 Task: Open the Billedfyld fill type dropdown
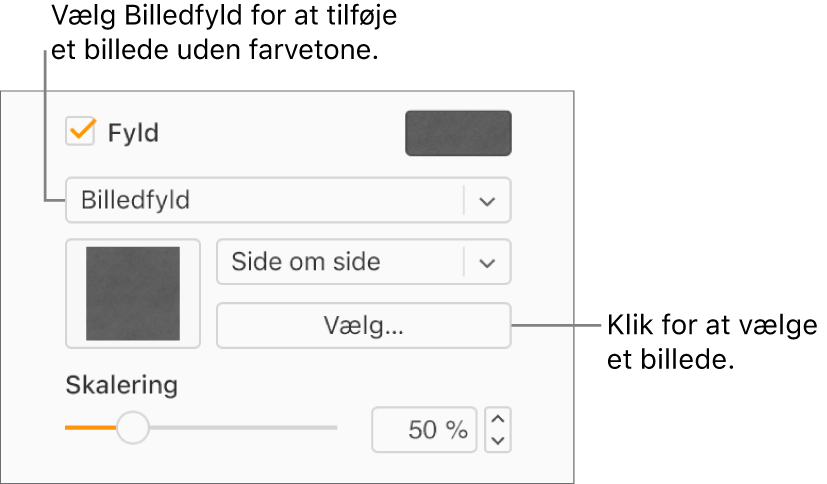point(288,200)
